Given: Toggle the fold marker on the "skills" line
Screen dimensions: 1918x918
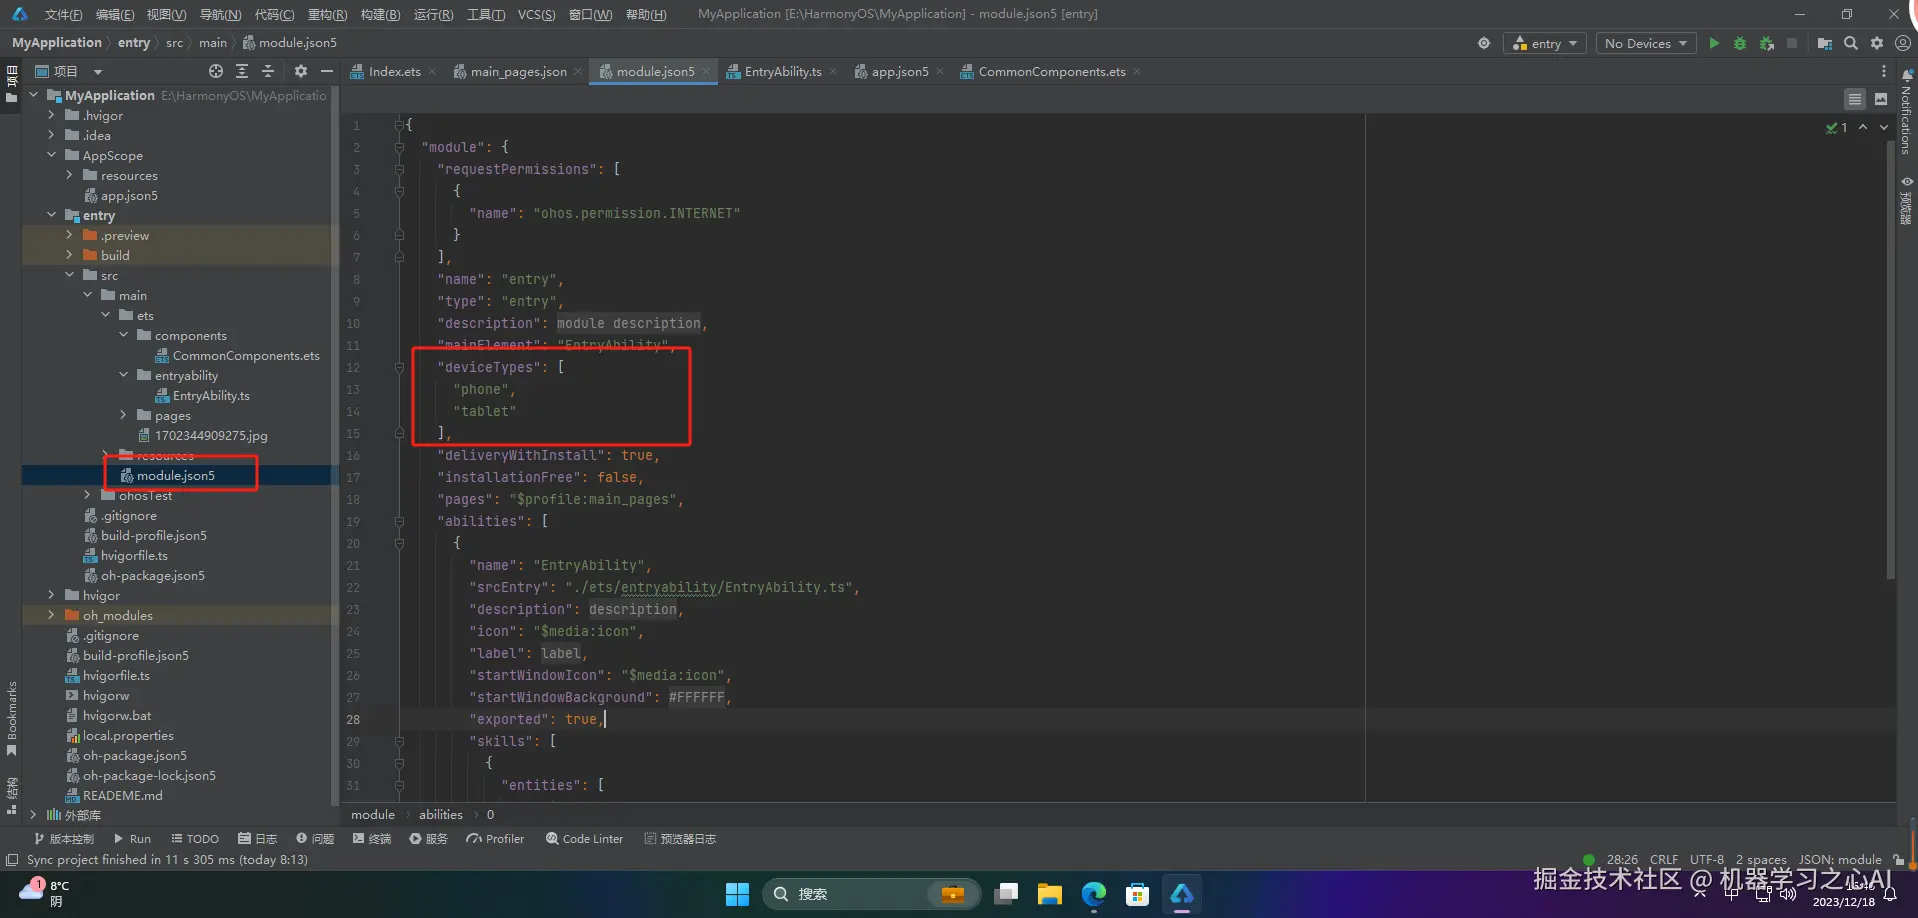Looking at the screenshot, I should [399, 741].
